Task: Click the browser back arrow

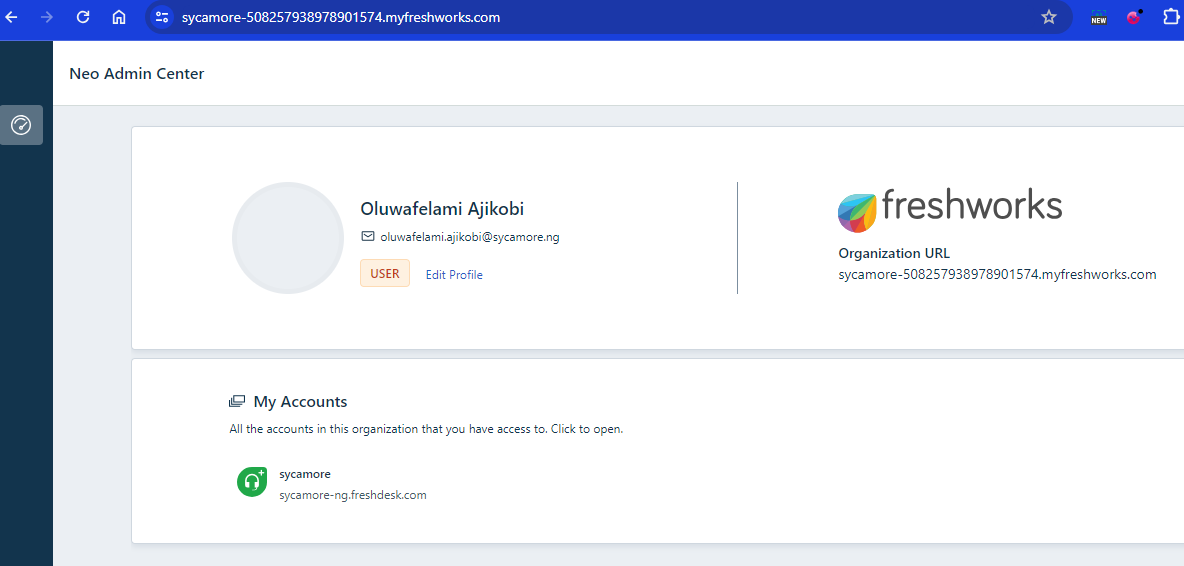Action: pos(11,17)
